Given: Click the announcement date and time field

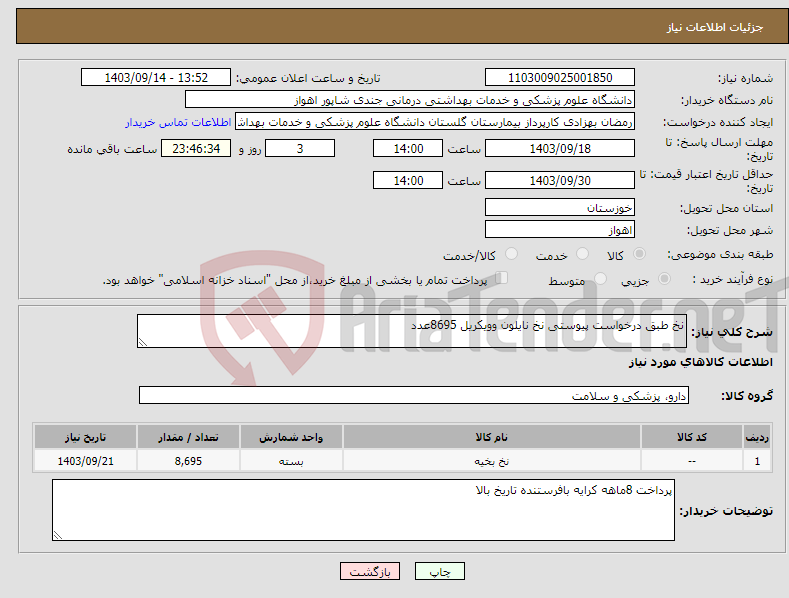Looking at the screenshot, I should (155, 78).
